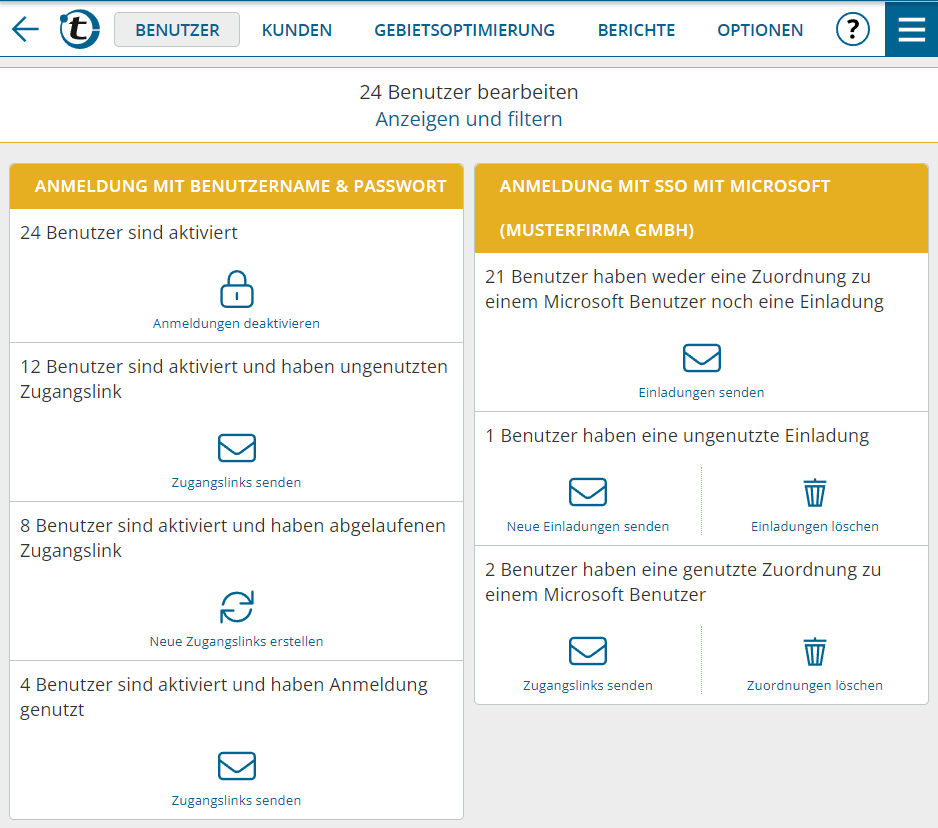Viewport: 938px width, 828px height.
Task: Switch to the BERICHTE menu tab
Action: pyautogui.click(x=636, y=30)
